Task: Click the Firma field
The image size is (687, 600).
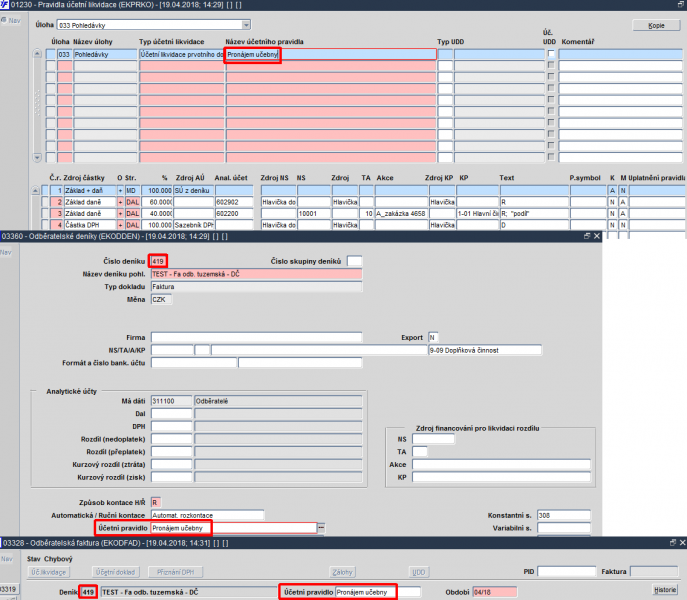Action: click(257, 337)
